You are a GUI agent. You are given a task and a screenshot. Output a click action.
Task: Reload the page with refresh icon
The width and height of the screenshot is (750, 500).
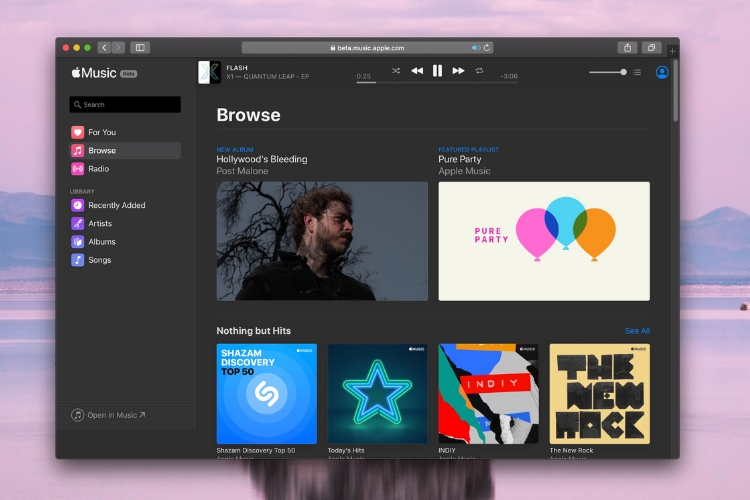(x=487, y=48)
